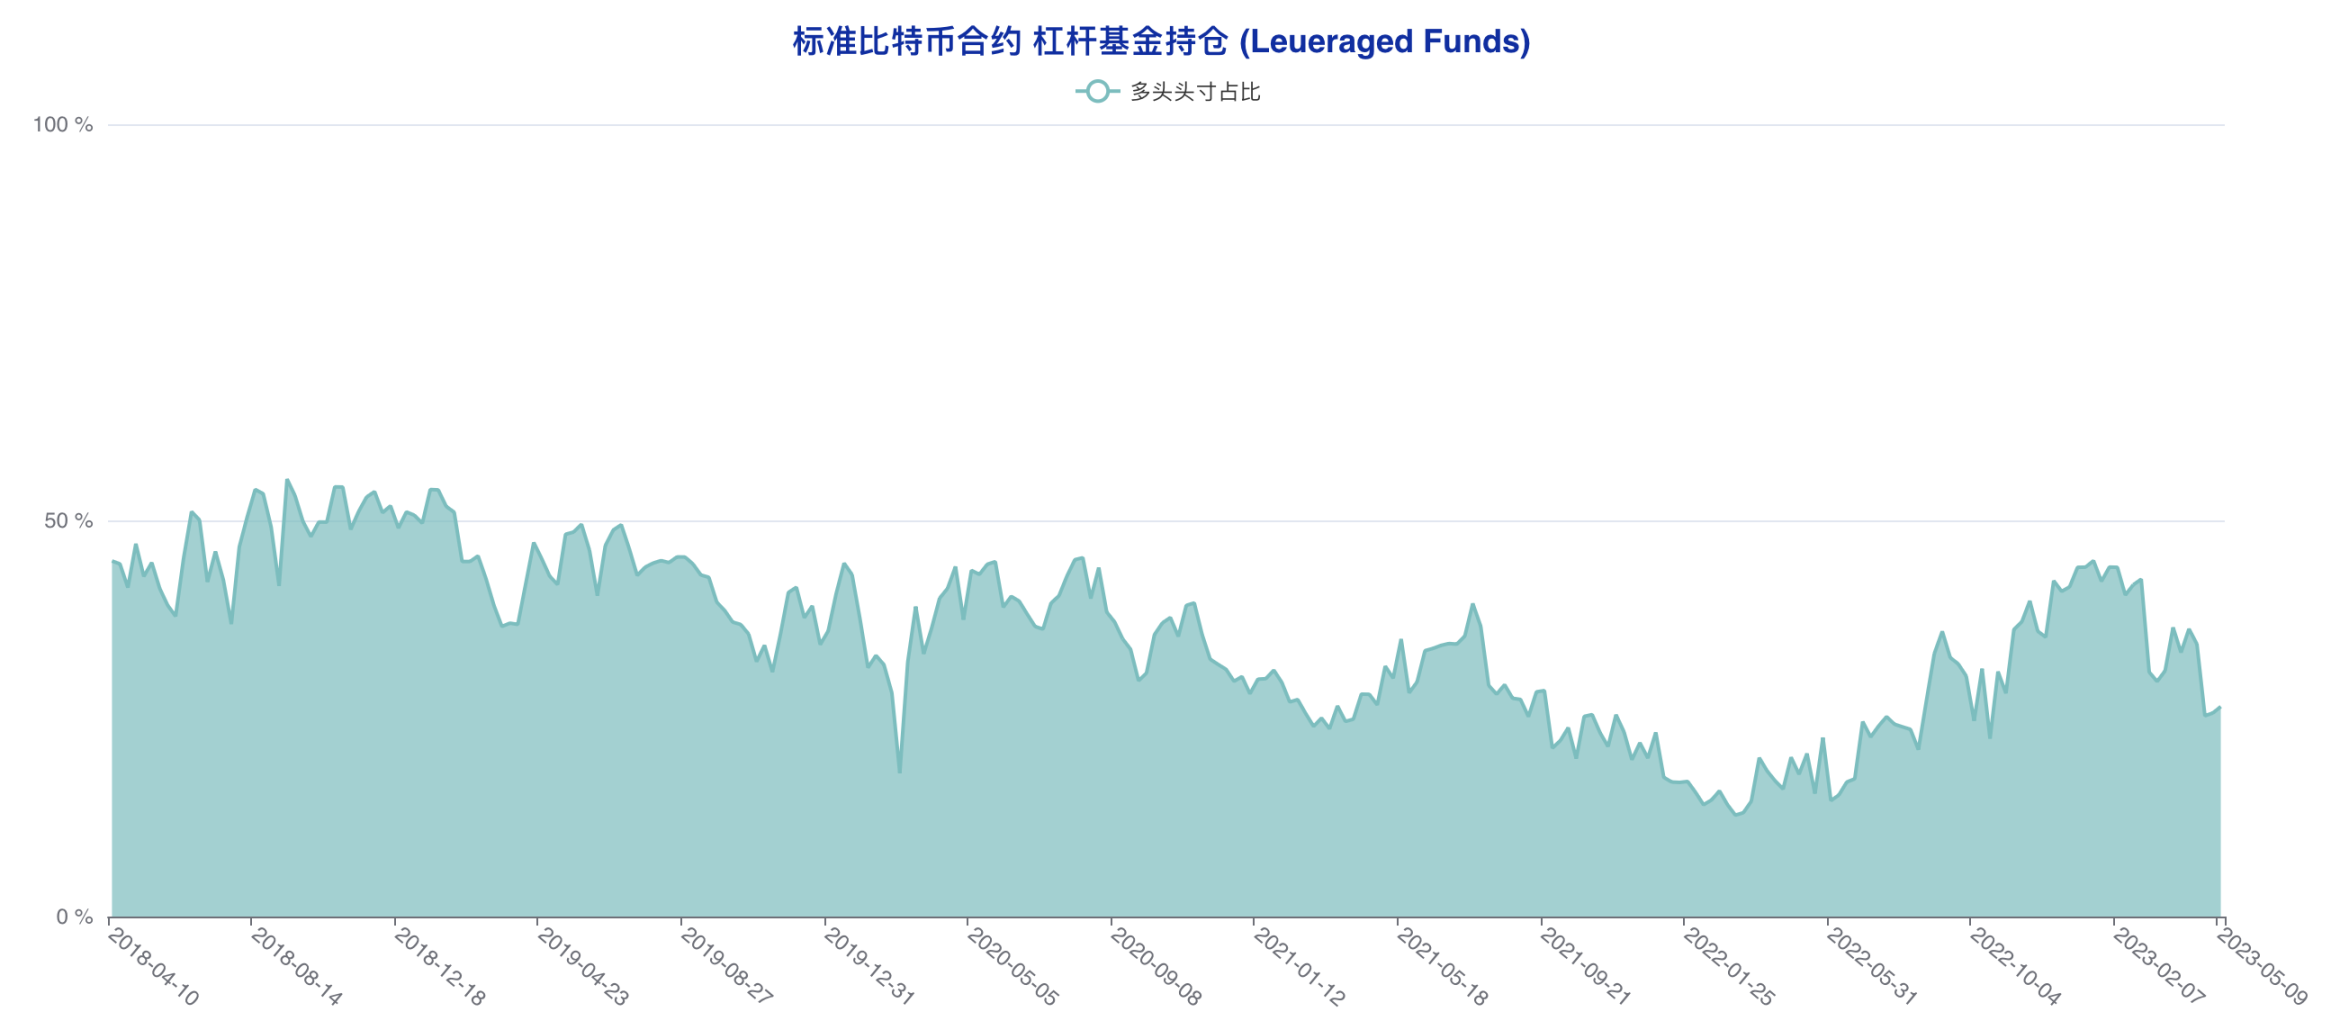Click the 2022-10-04 date axis label
2340x1030 pixels.
[2015, 967]
